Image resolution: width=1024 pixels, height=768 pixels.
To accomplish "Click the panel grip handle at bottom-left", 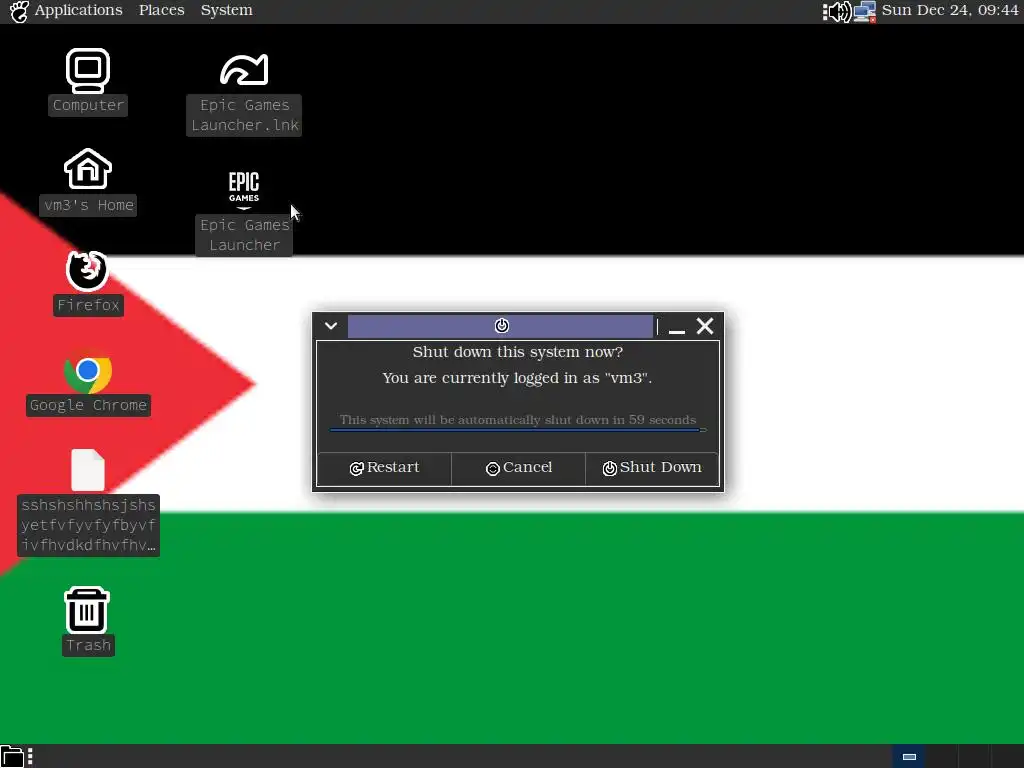I will pyautogui.click(x=30, y=756).
